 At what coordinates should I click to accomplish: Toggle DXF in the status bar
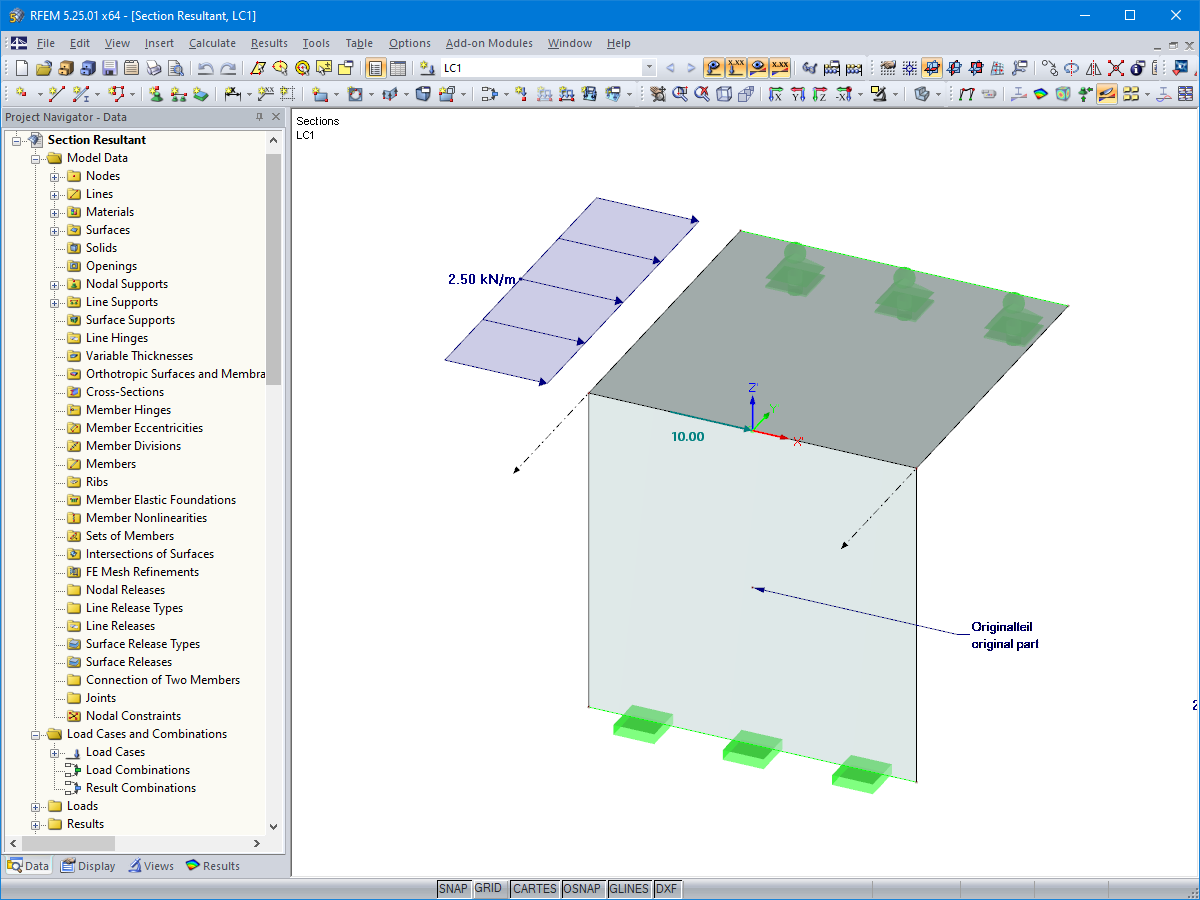[x=667, y=889]
